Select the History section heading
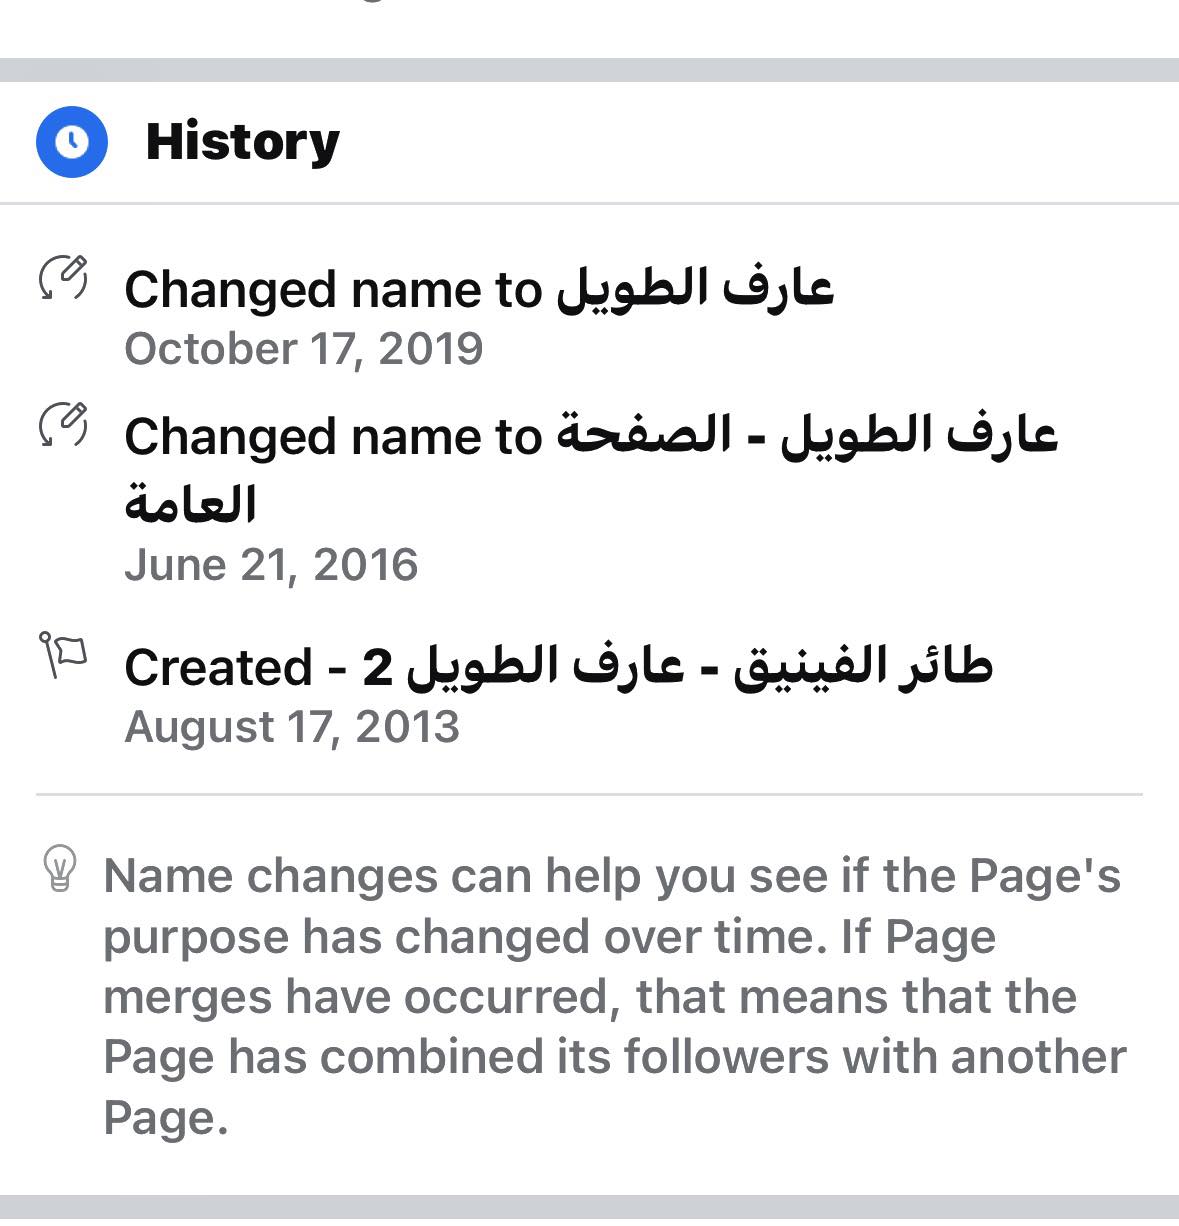The width and height of the screenshot is (1179, 1226). (x=243, y=142)
